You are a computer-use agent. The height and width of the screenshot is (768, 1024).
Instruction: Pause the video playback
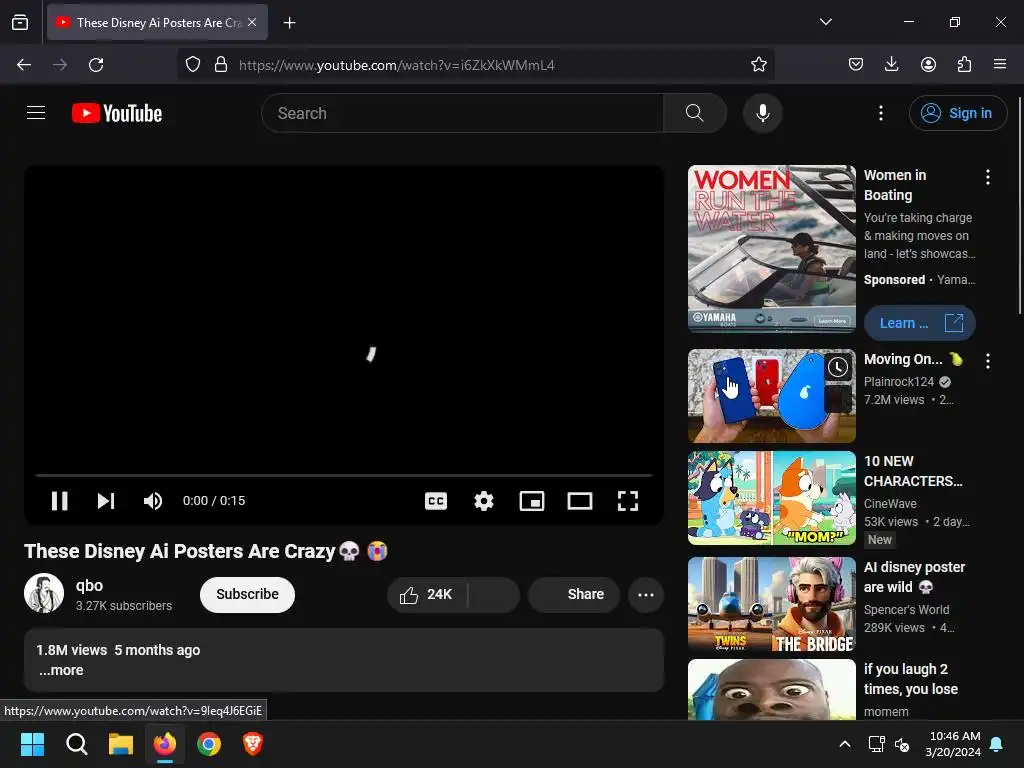[x=59, y=501]
